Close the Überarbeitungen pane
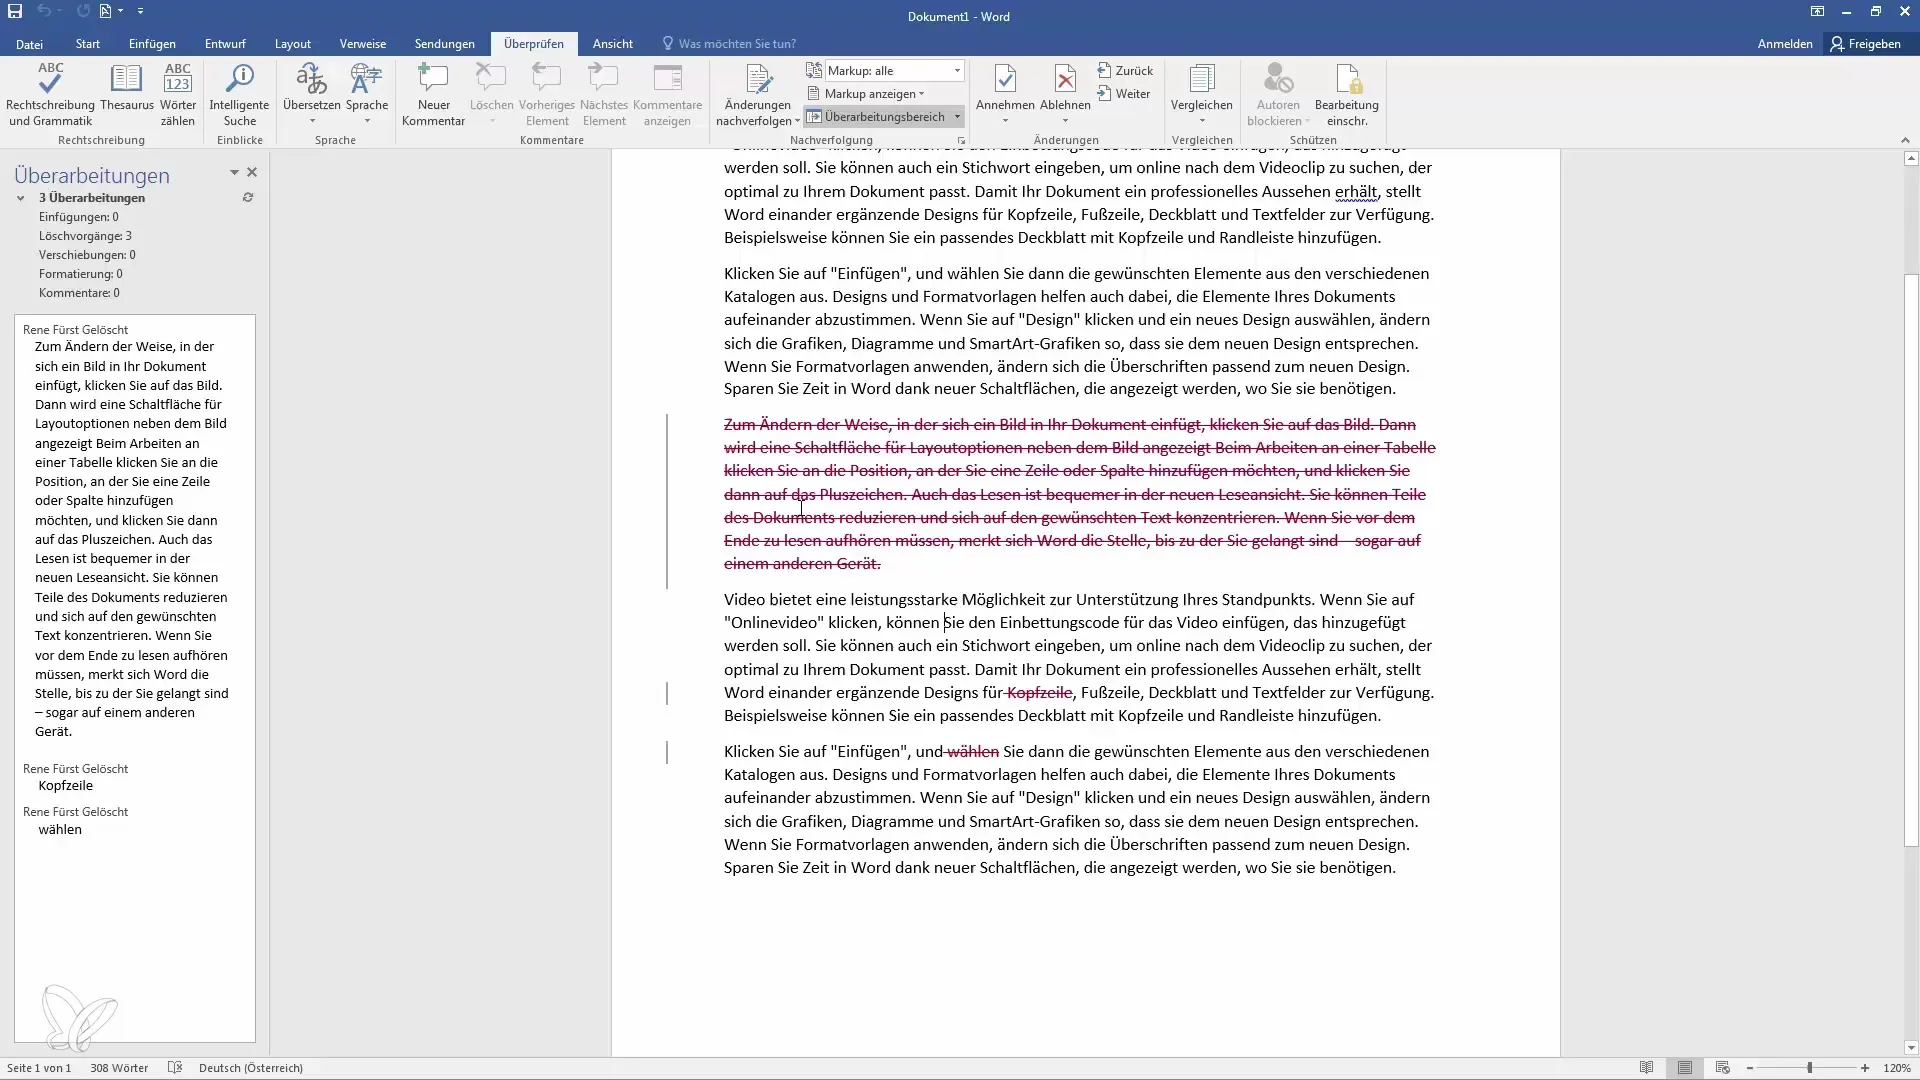This screenshot has height=1080, width=1920. pyautogui.click(x=252, y=173)
